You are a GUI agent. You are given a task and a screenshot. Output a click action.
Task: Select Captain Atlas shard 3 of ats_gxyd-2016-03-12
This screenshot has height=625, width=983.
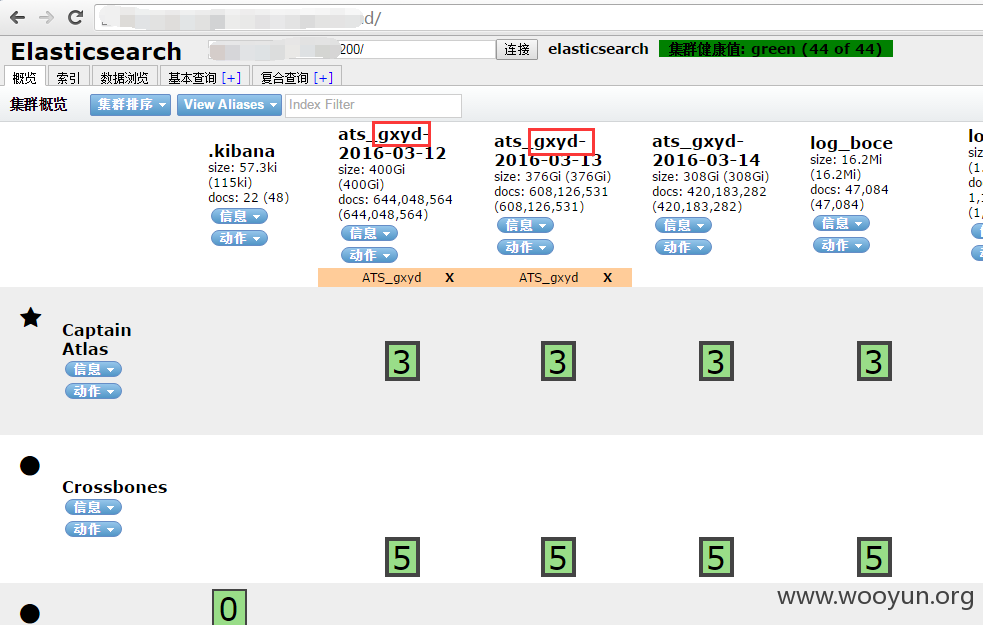click(x=402, y=361)
